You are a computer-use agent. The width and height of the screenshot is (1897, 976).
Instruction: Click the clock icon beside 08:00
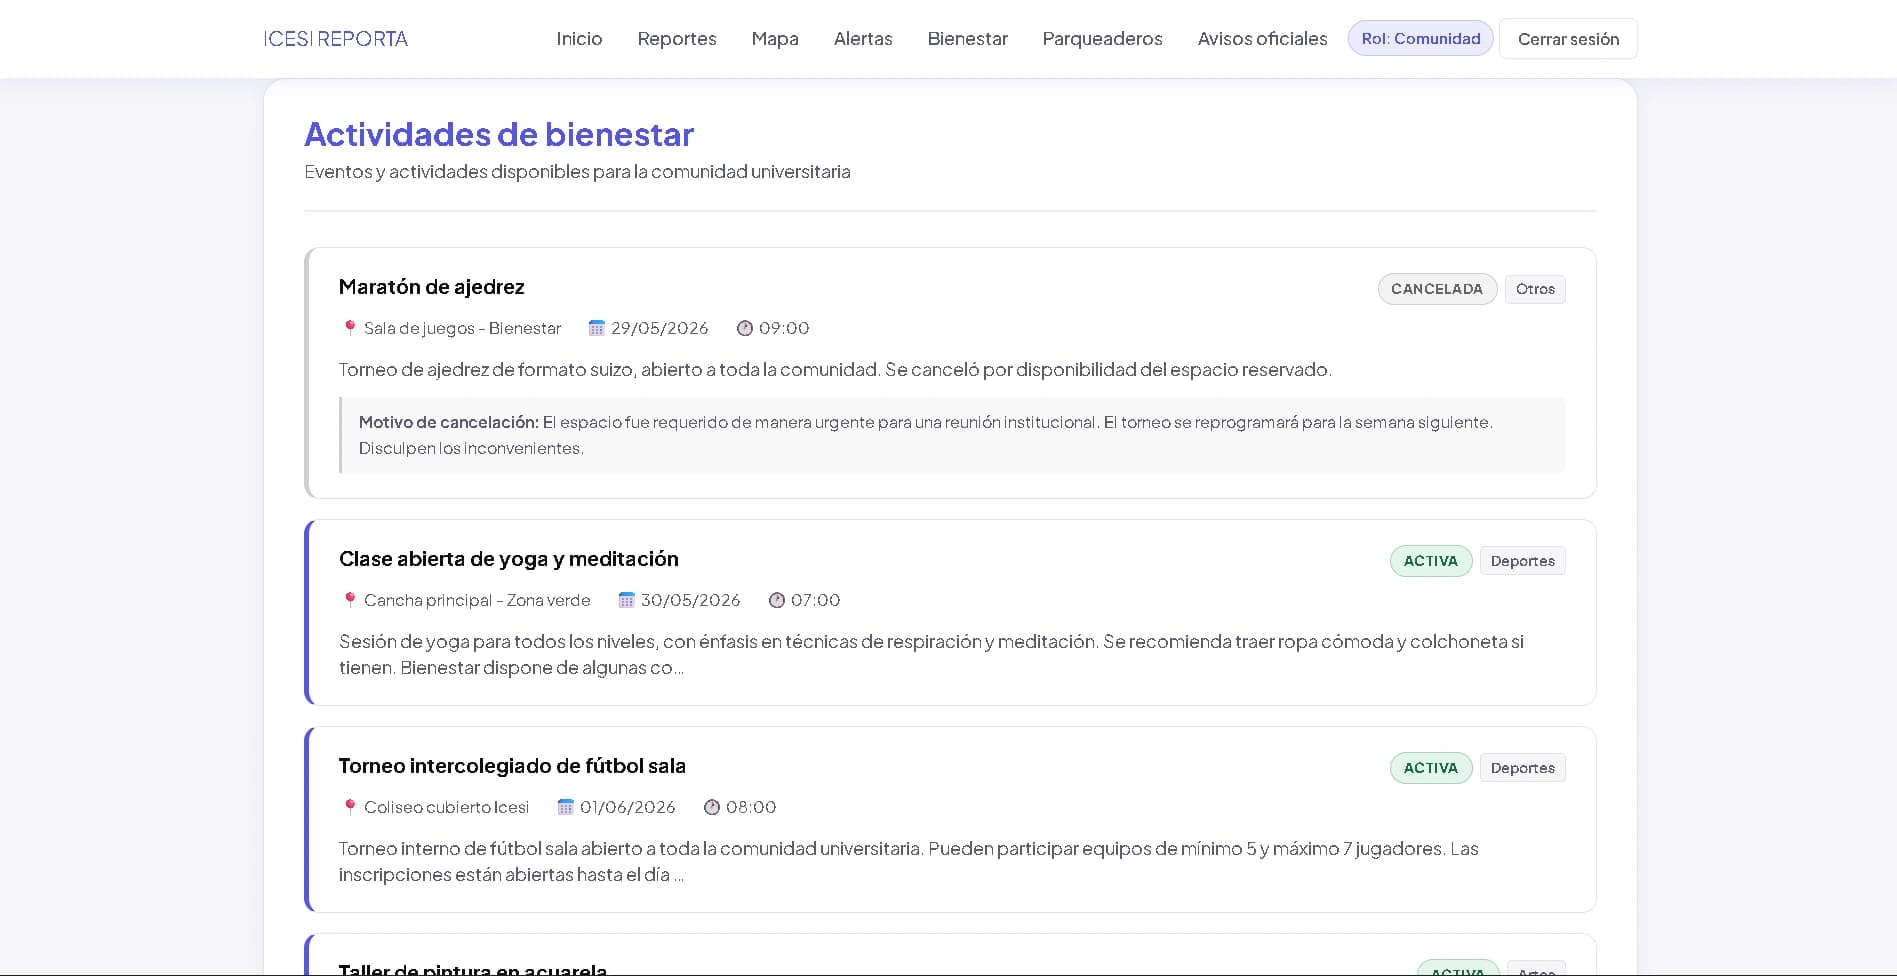tap(712, 807)
